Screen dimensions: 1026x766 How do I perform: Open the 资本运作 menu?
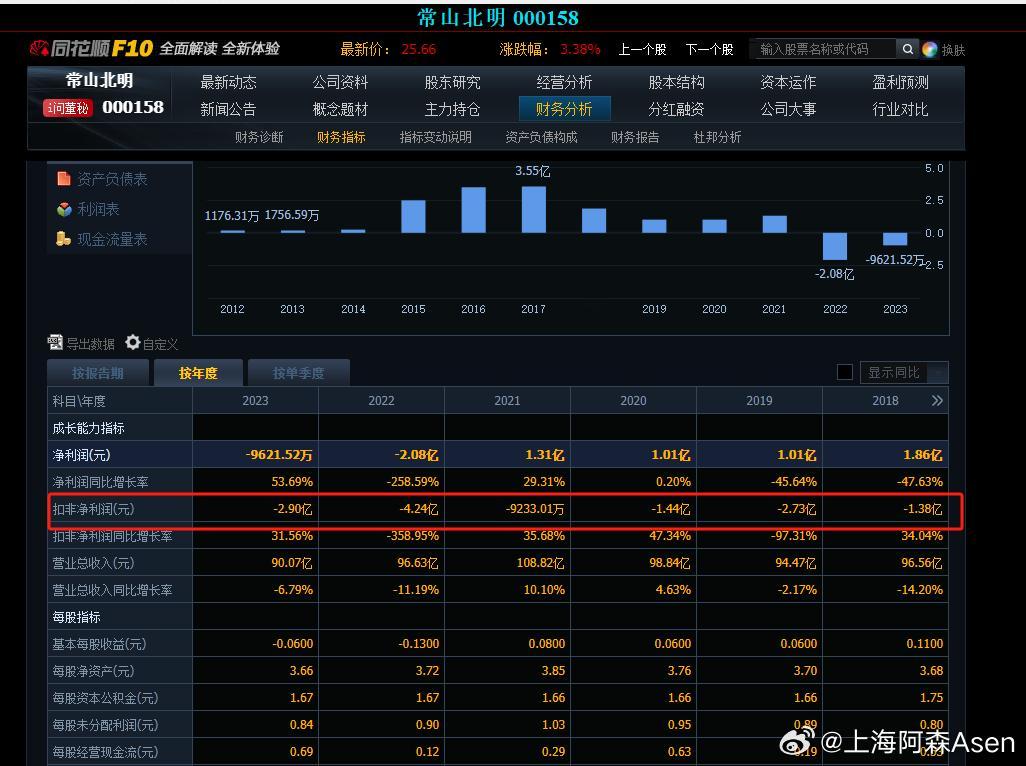788,82
